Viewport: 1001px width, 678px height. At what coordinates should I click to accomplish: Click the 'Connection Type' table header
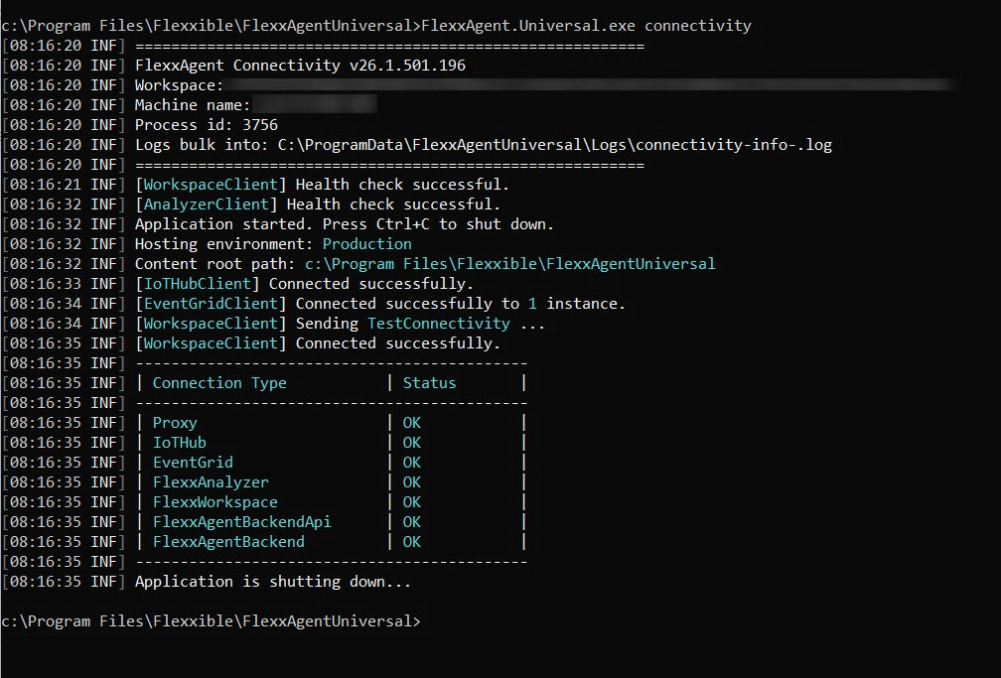click(x=219, y=383)
